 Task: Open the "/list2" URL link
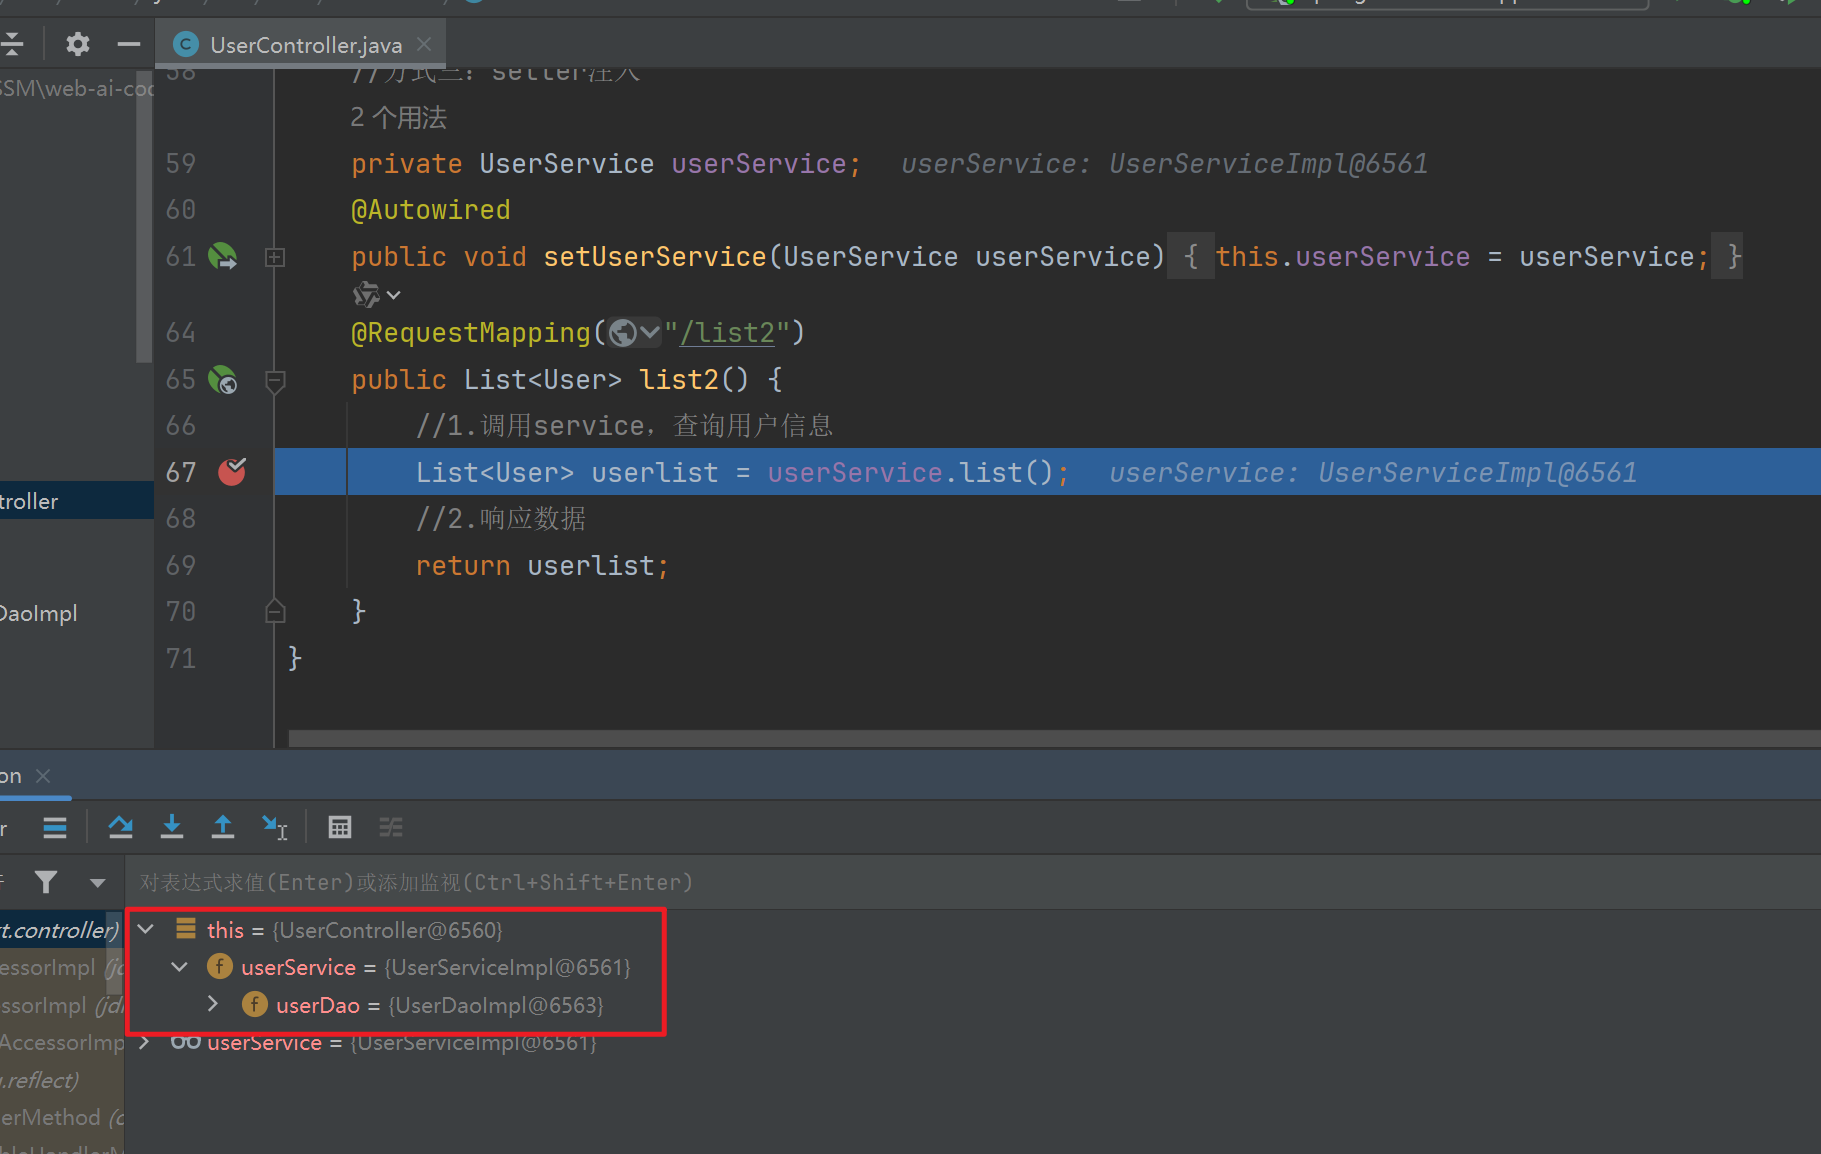point(727,333)
